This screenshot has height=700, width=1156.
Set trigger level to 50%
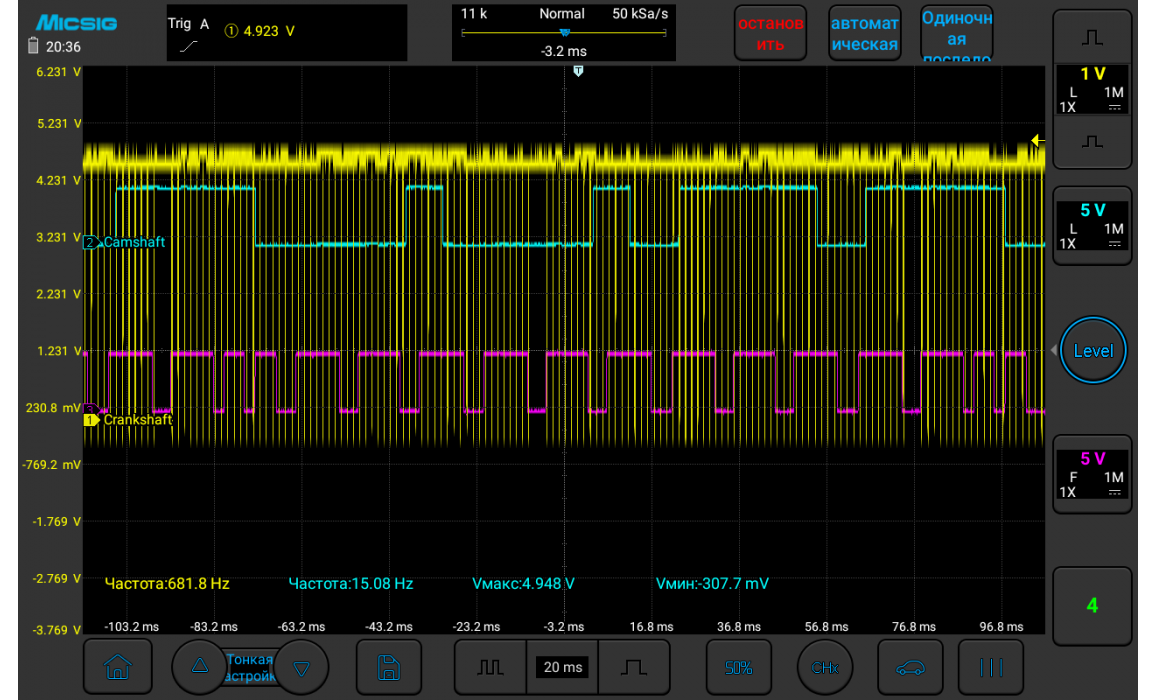pos(738,667)
